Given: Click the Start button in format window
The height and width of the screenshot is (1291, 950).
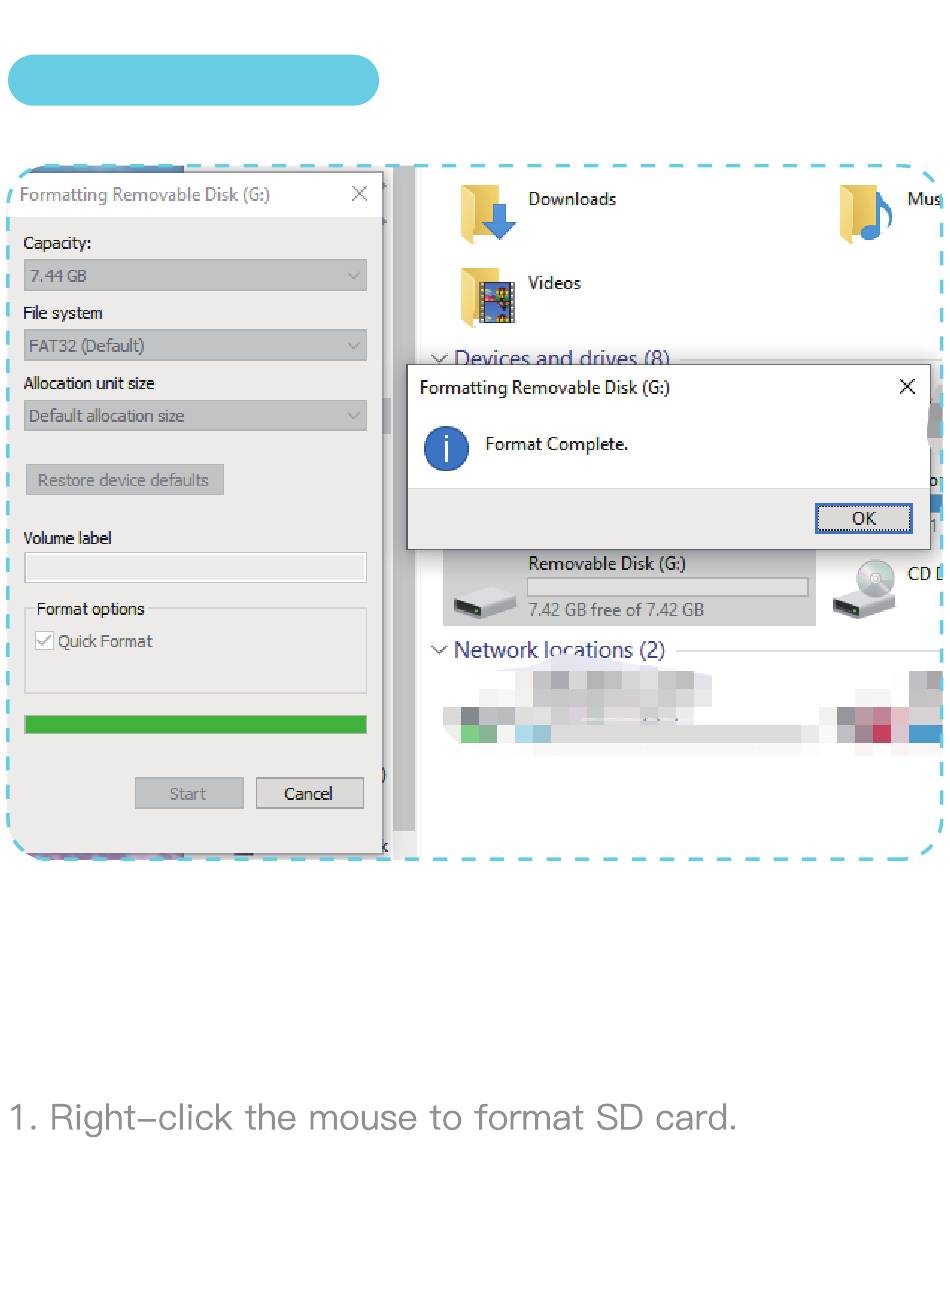Looking at the screenshot, I should 189,793.
